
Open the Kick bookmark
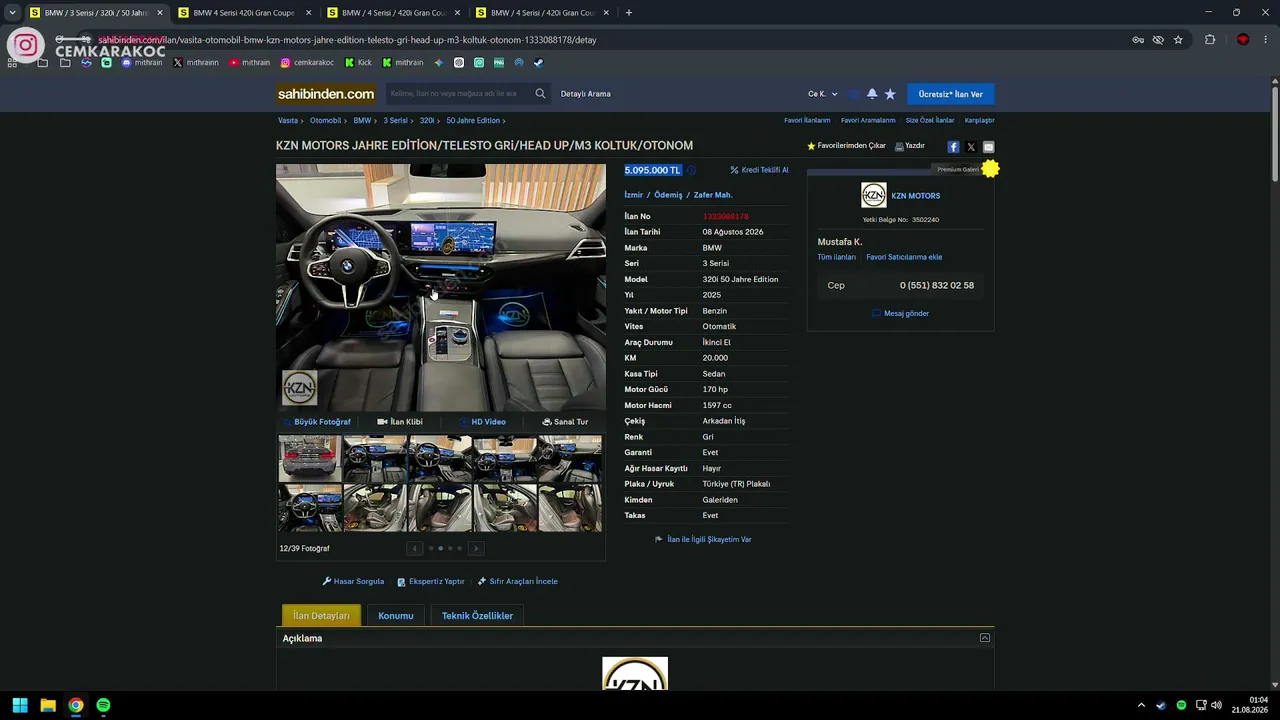click(358, 62)
